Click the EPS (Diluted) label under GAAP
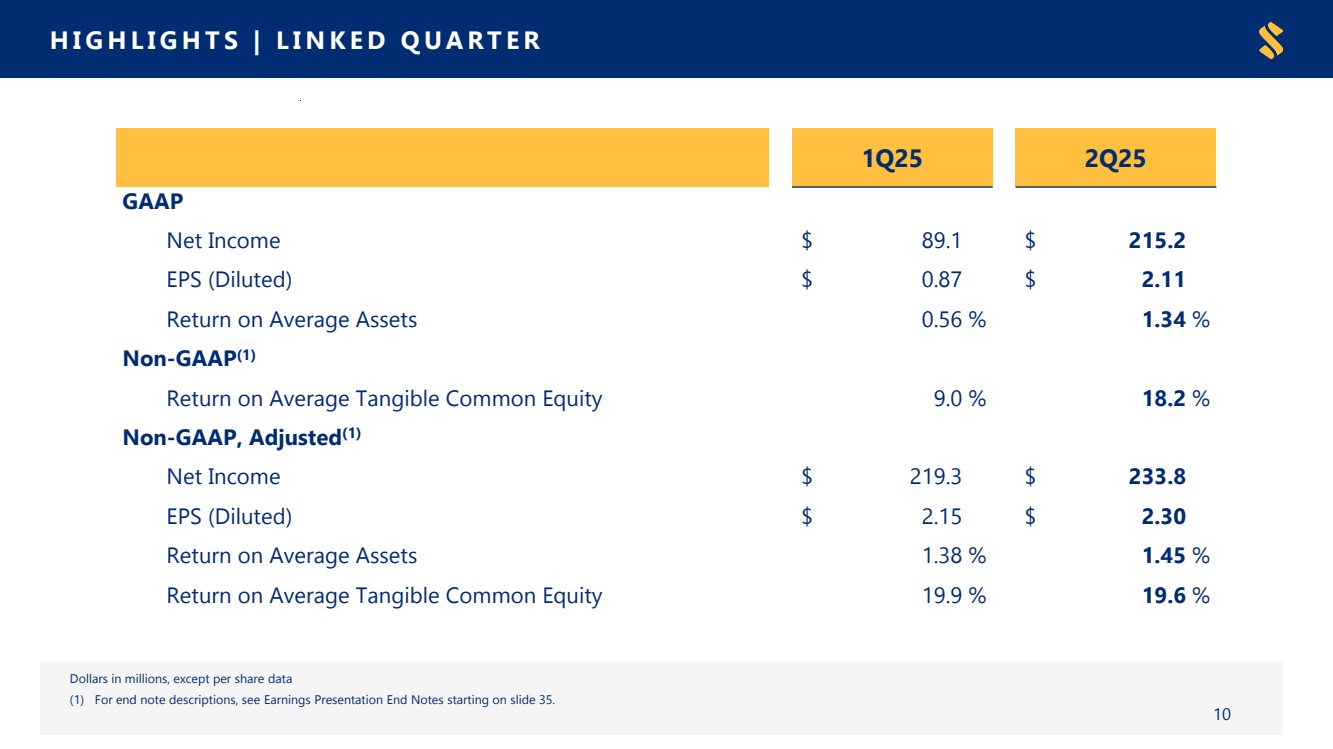The image size is (1333, 749). pos(229,280)
